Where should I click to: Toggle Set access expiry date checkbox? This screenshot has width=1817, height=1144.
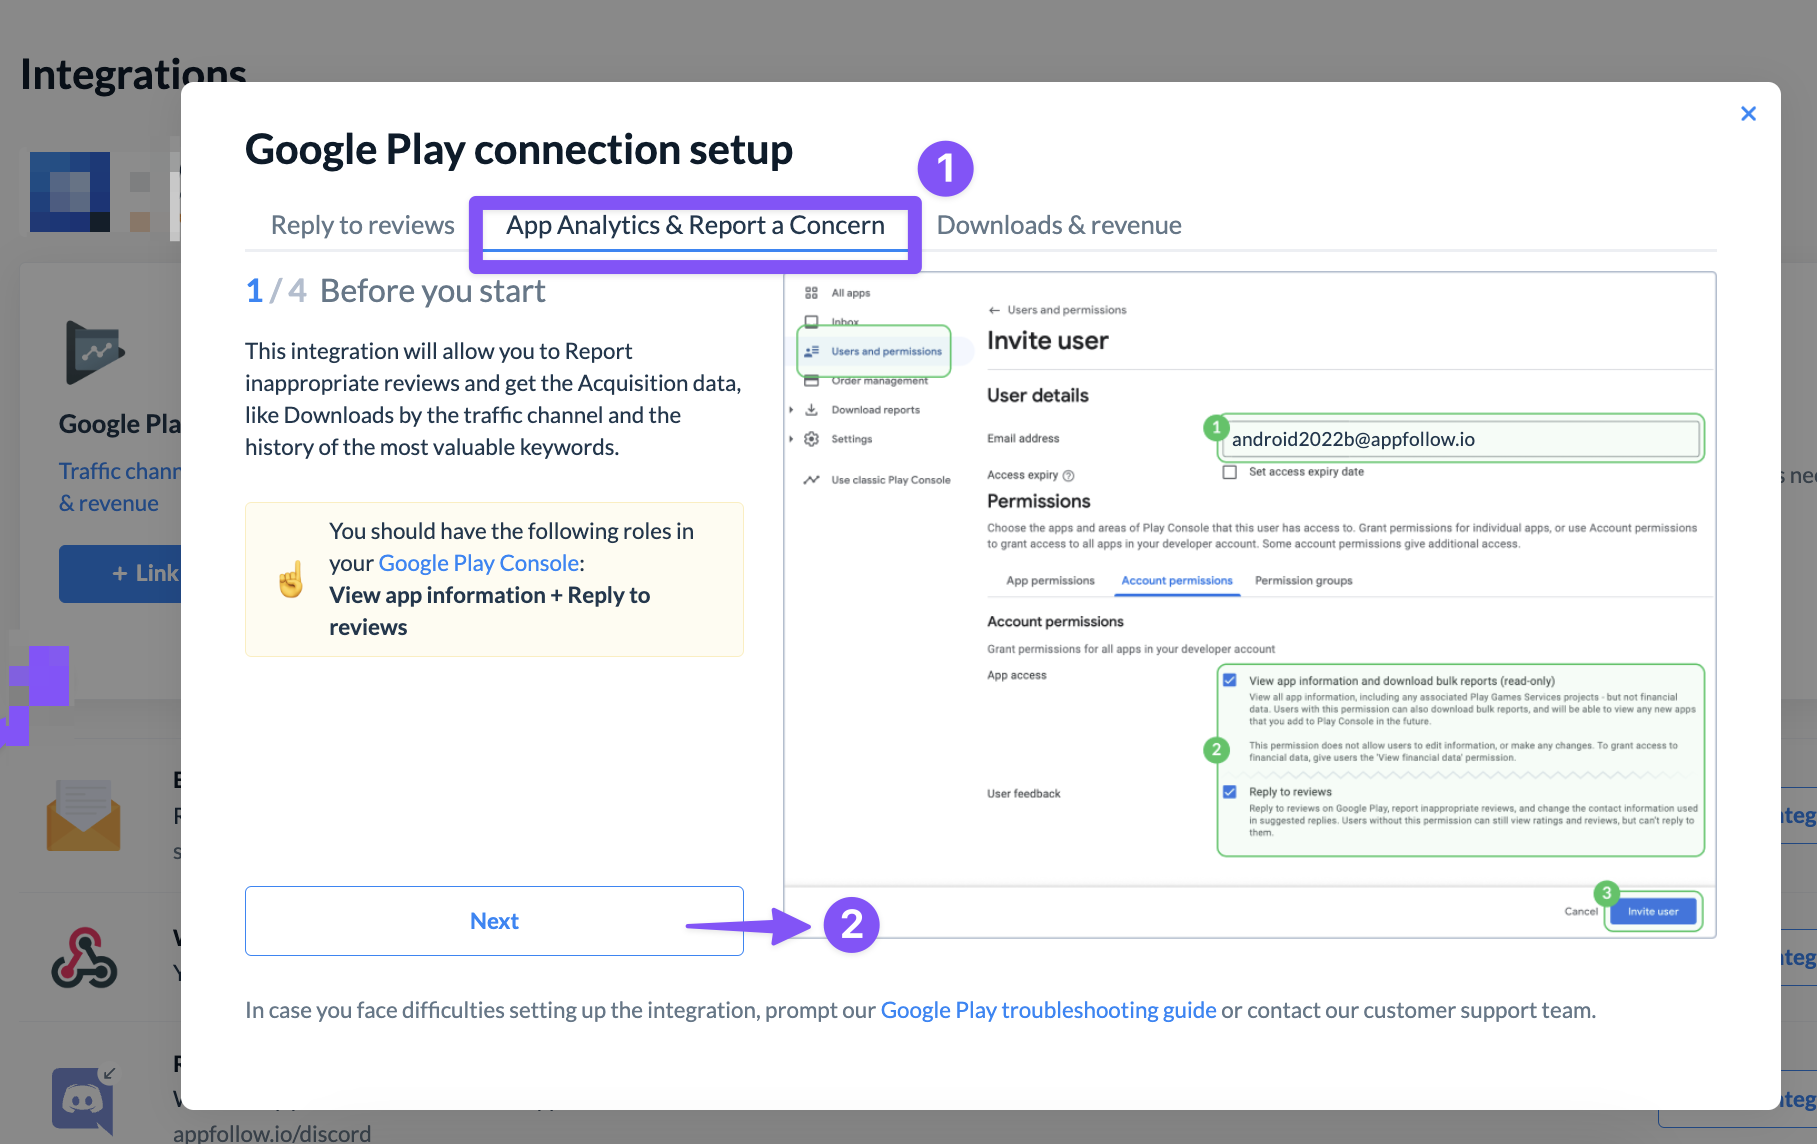[x=1230, y=472]
